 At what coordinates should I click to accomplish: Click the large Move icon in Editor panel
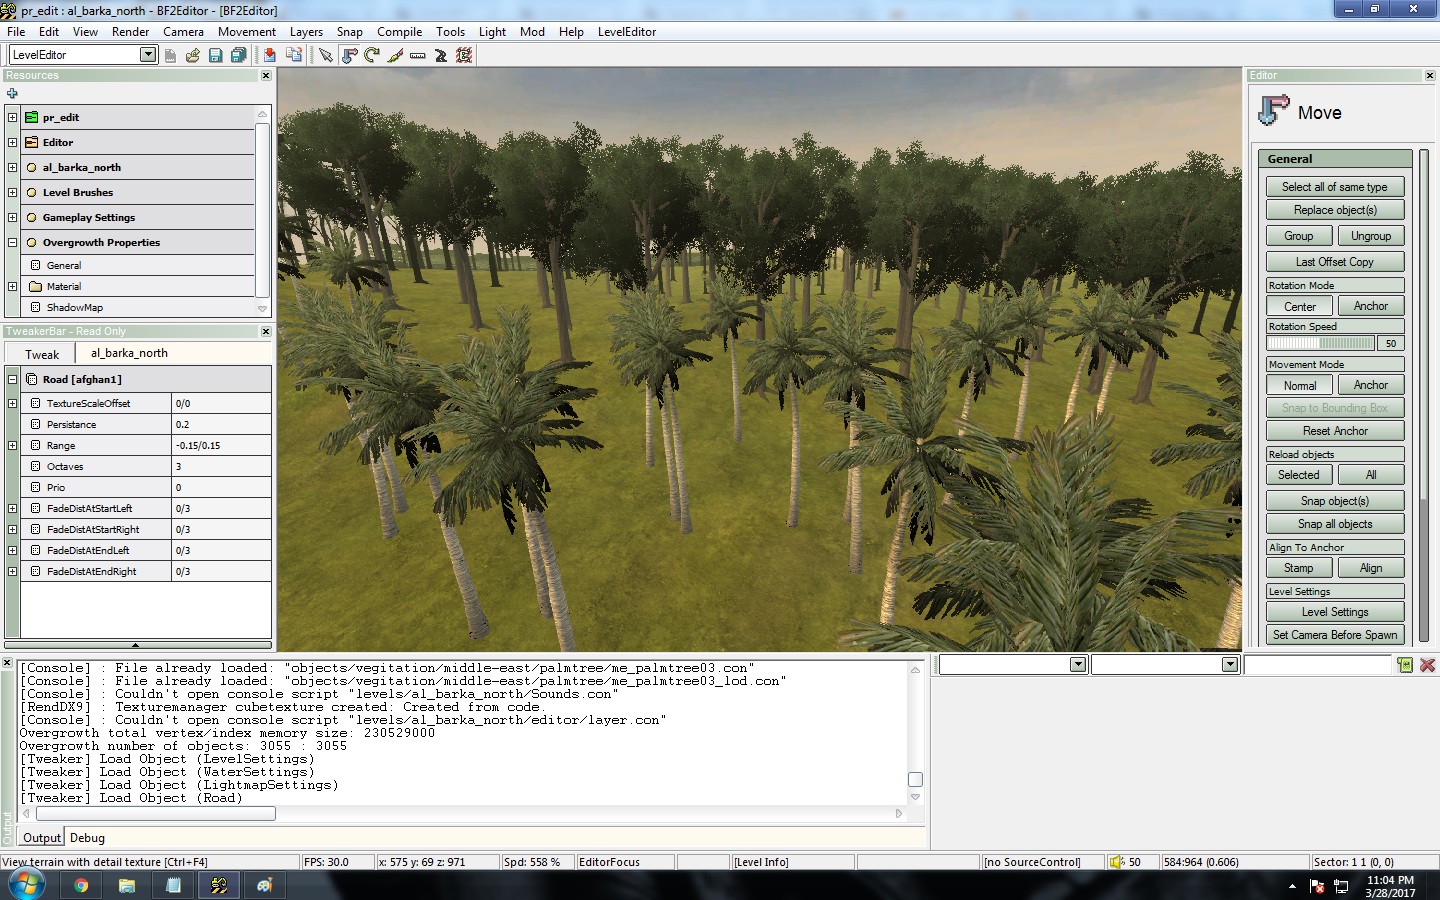tap(1274, 110)
